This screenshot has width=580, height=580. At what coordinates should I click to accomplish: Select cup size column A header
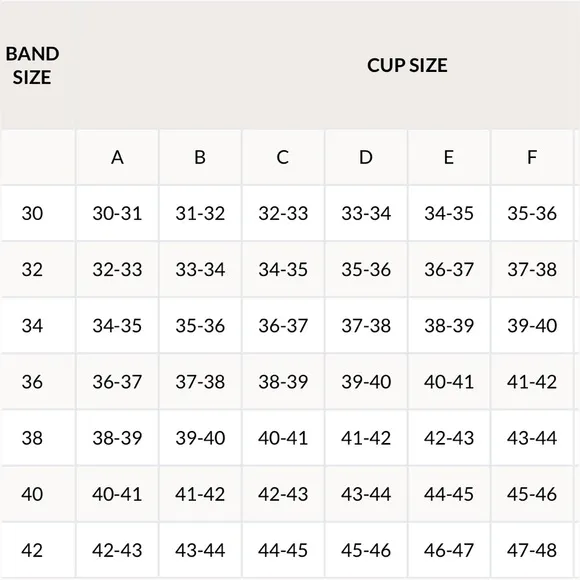pos(117,157)
